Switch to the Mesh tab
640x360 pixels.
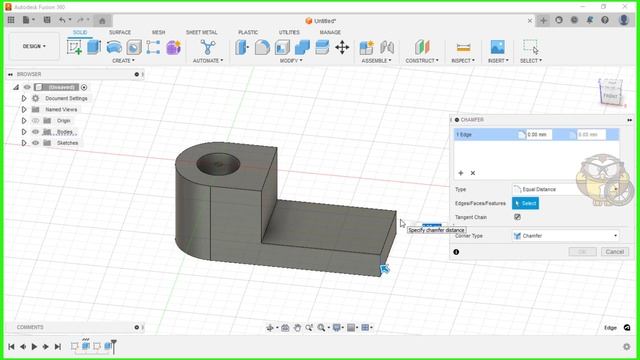(158, 32)
